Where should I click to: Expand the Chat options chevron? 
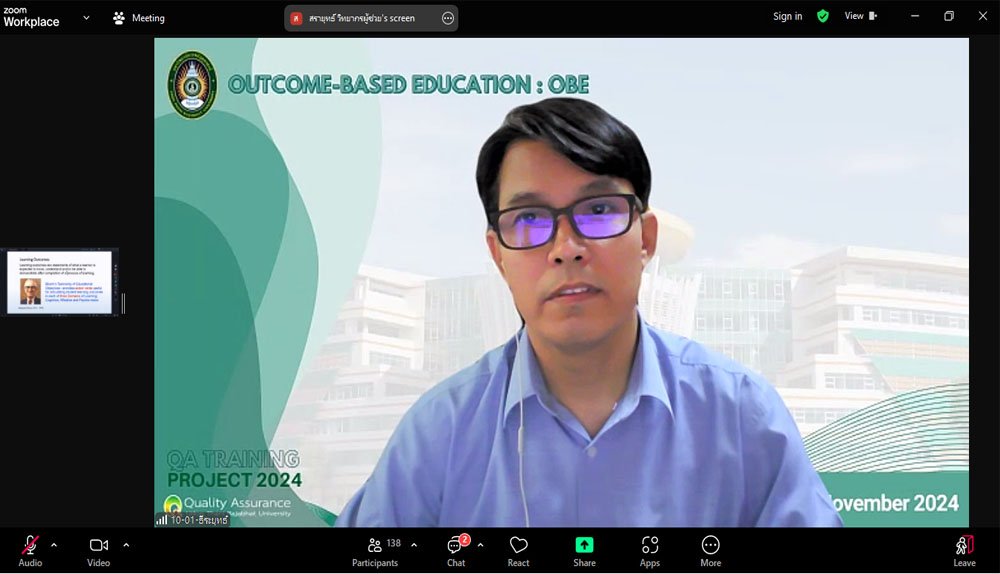coord(480,545)
